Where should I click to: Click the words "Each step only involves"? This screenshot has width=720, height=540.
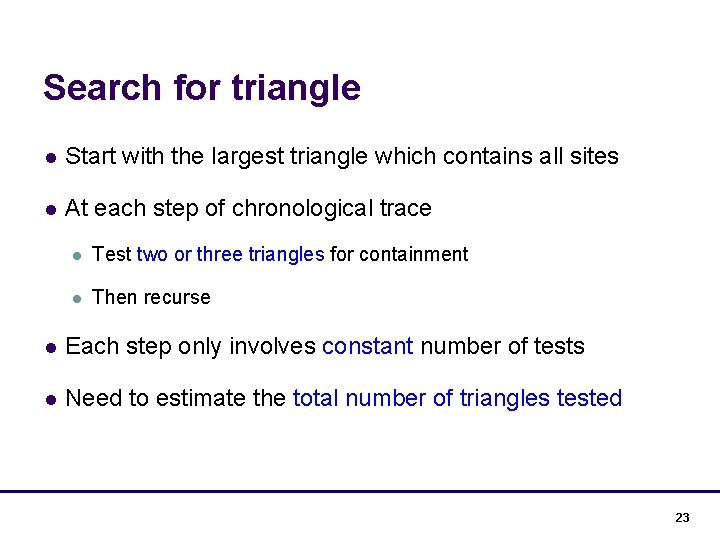click(x=190, y=346)
